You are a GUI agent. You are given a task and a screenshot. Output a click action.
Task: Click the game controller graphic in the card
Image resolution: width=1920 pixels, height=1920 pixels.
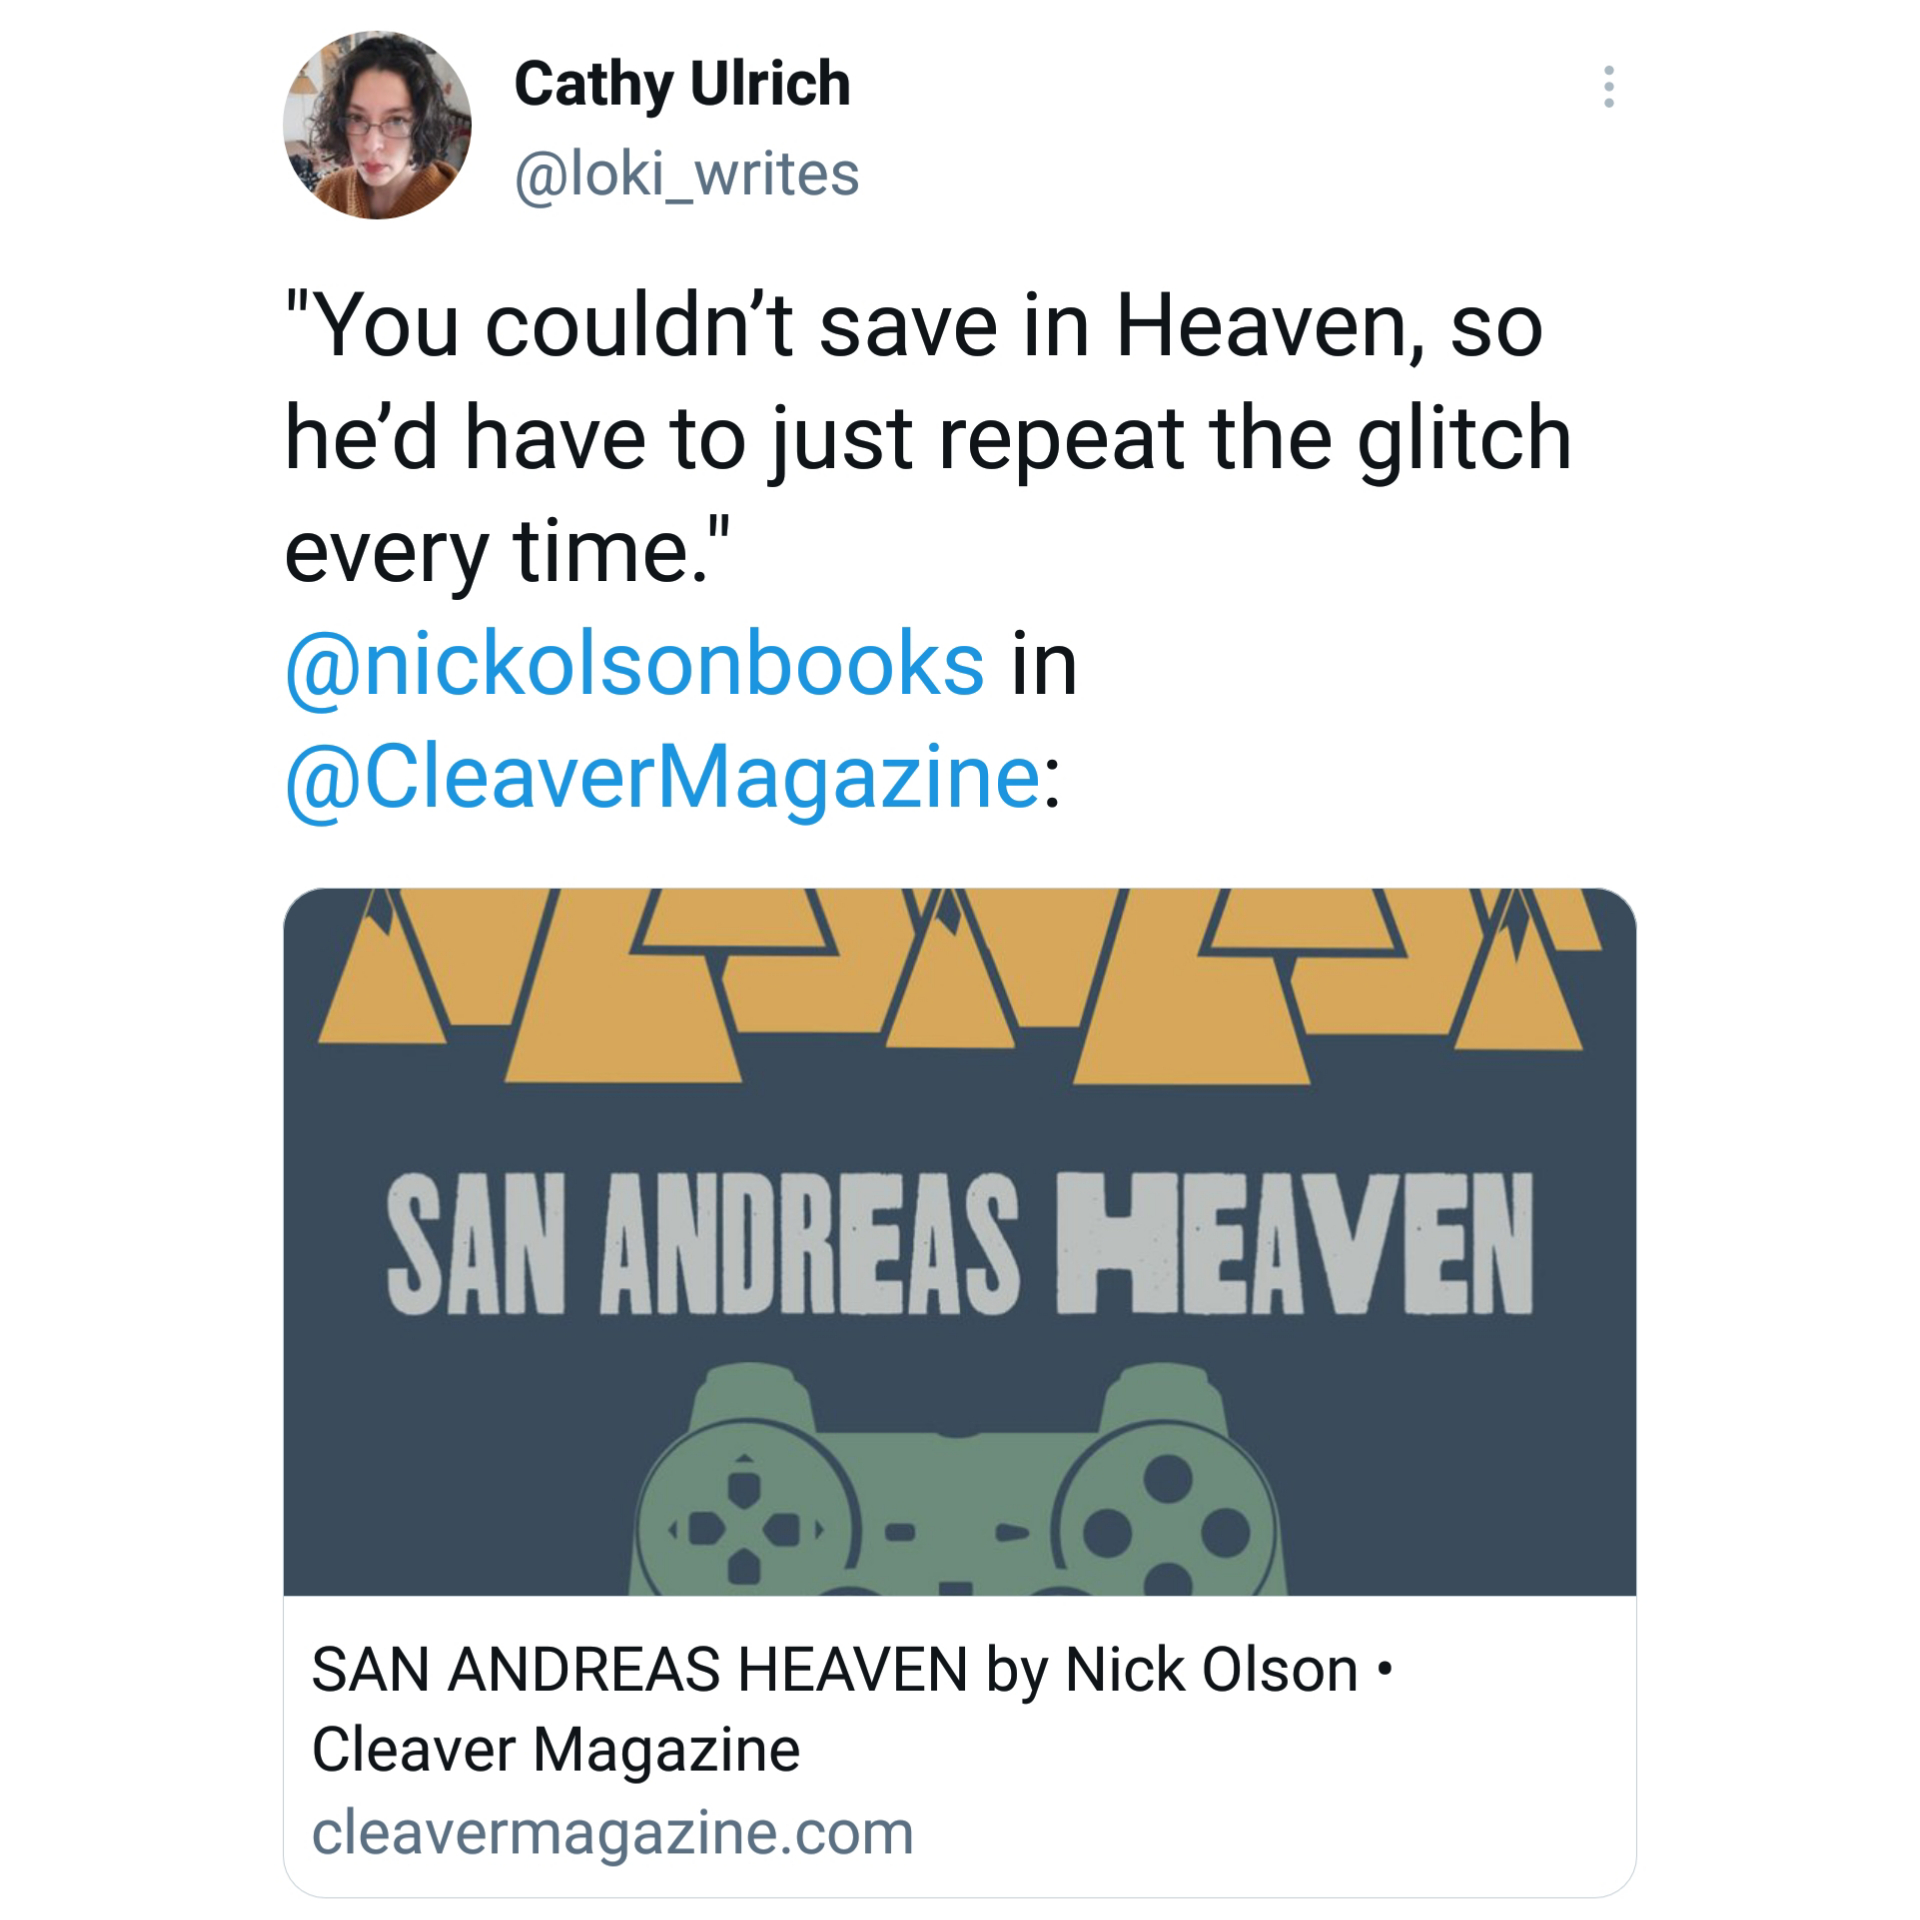pos(958,1478)
